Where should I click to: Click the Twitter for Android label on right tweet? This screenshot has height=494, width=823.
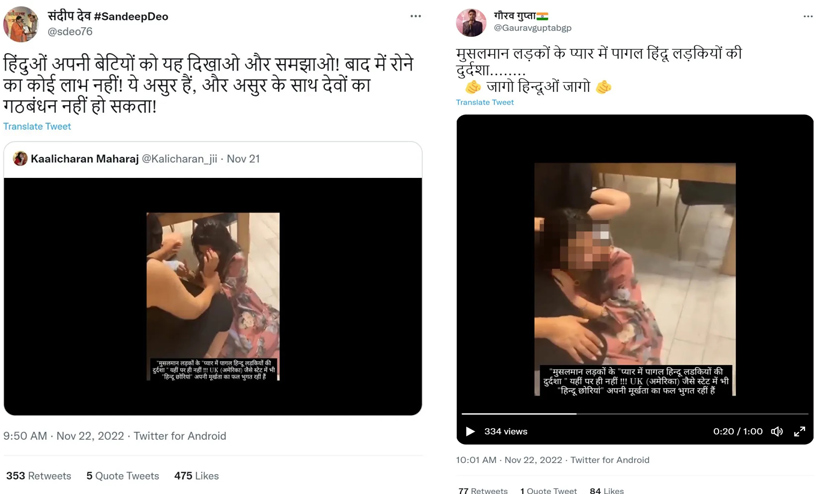(609, 460)
